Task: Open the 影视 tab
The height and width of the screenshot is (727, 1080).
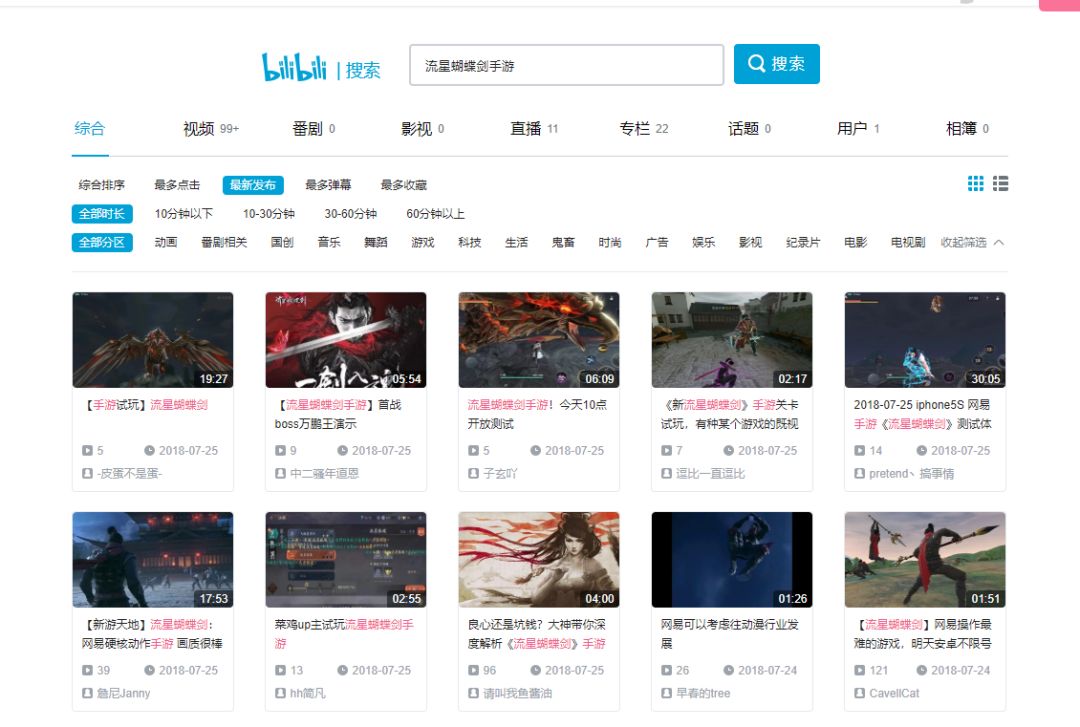Action: pyautogui.click(x=422, y=129)
